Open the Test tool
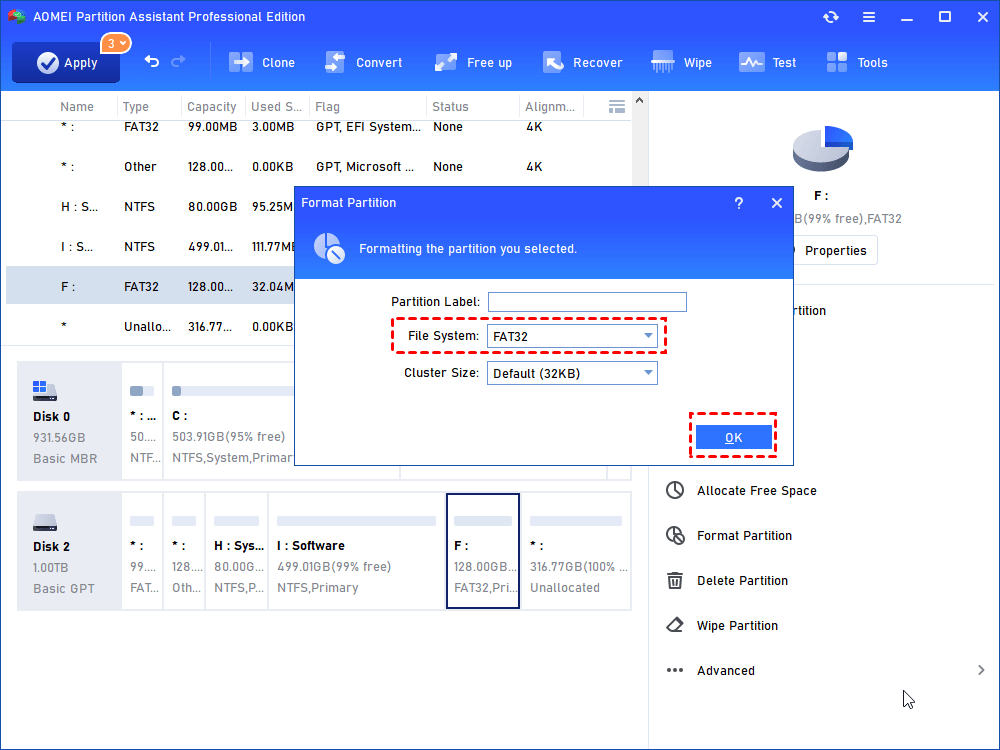This screenshot has height=750, width=1000. [767, 62]
